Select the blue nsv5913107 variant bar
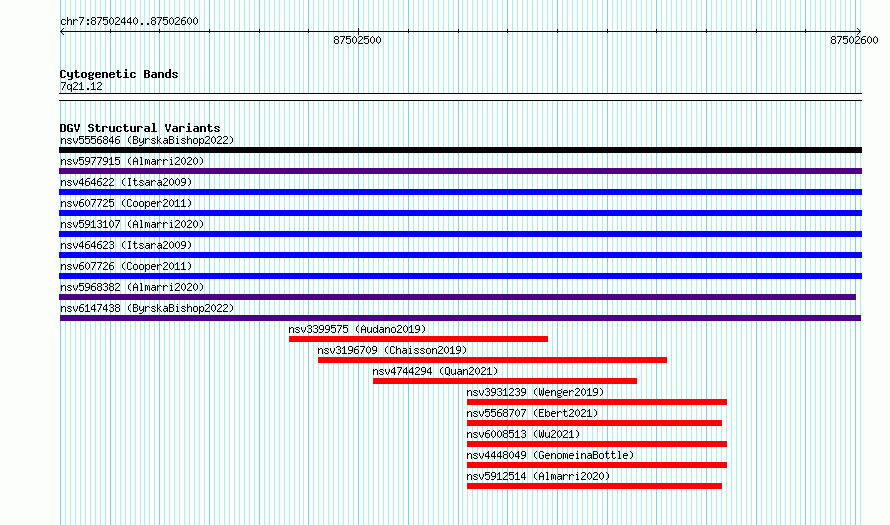 (x=460, y=234)
